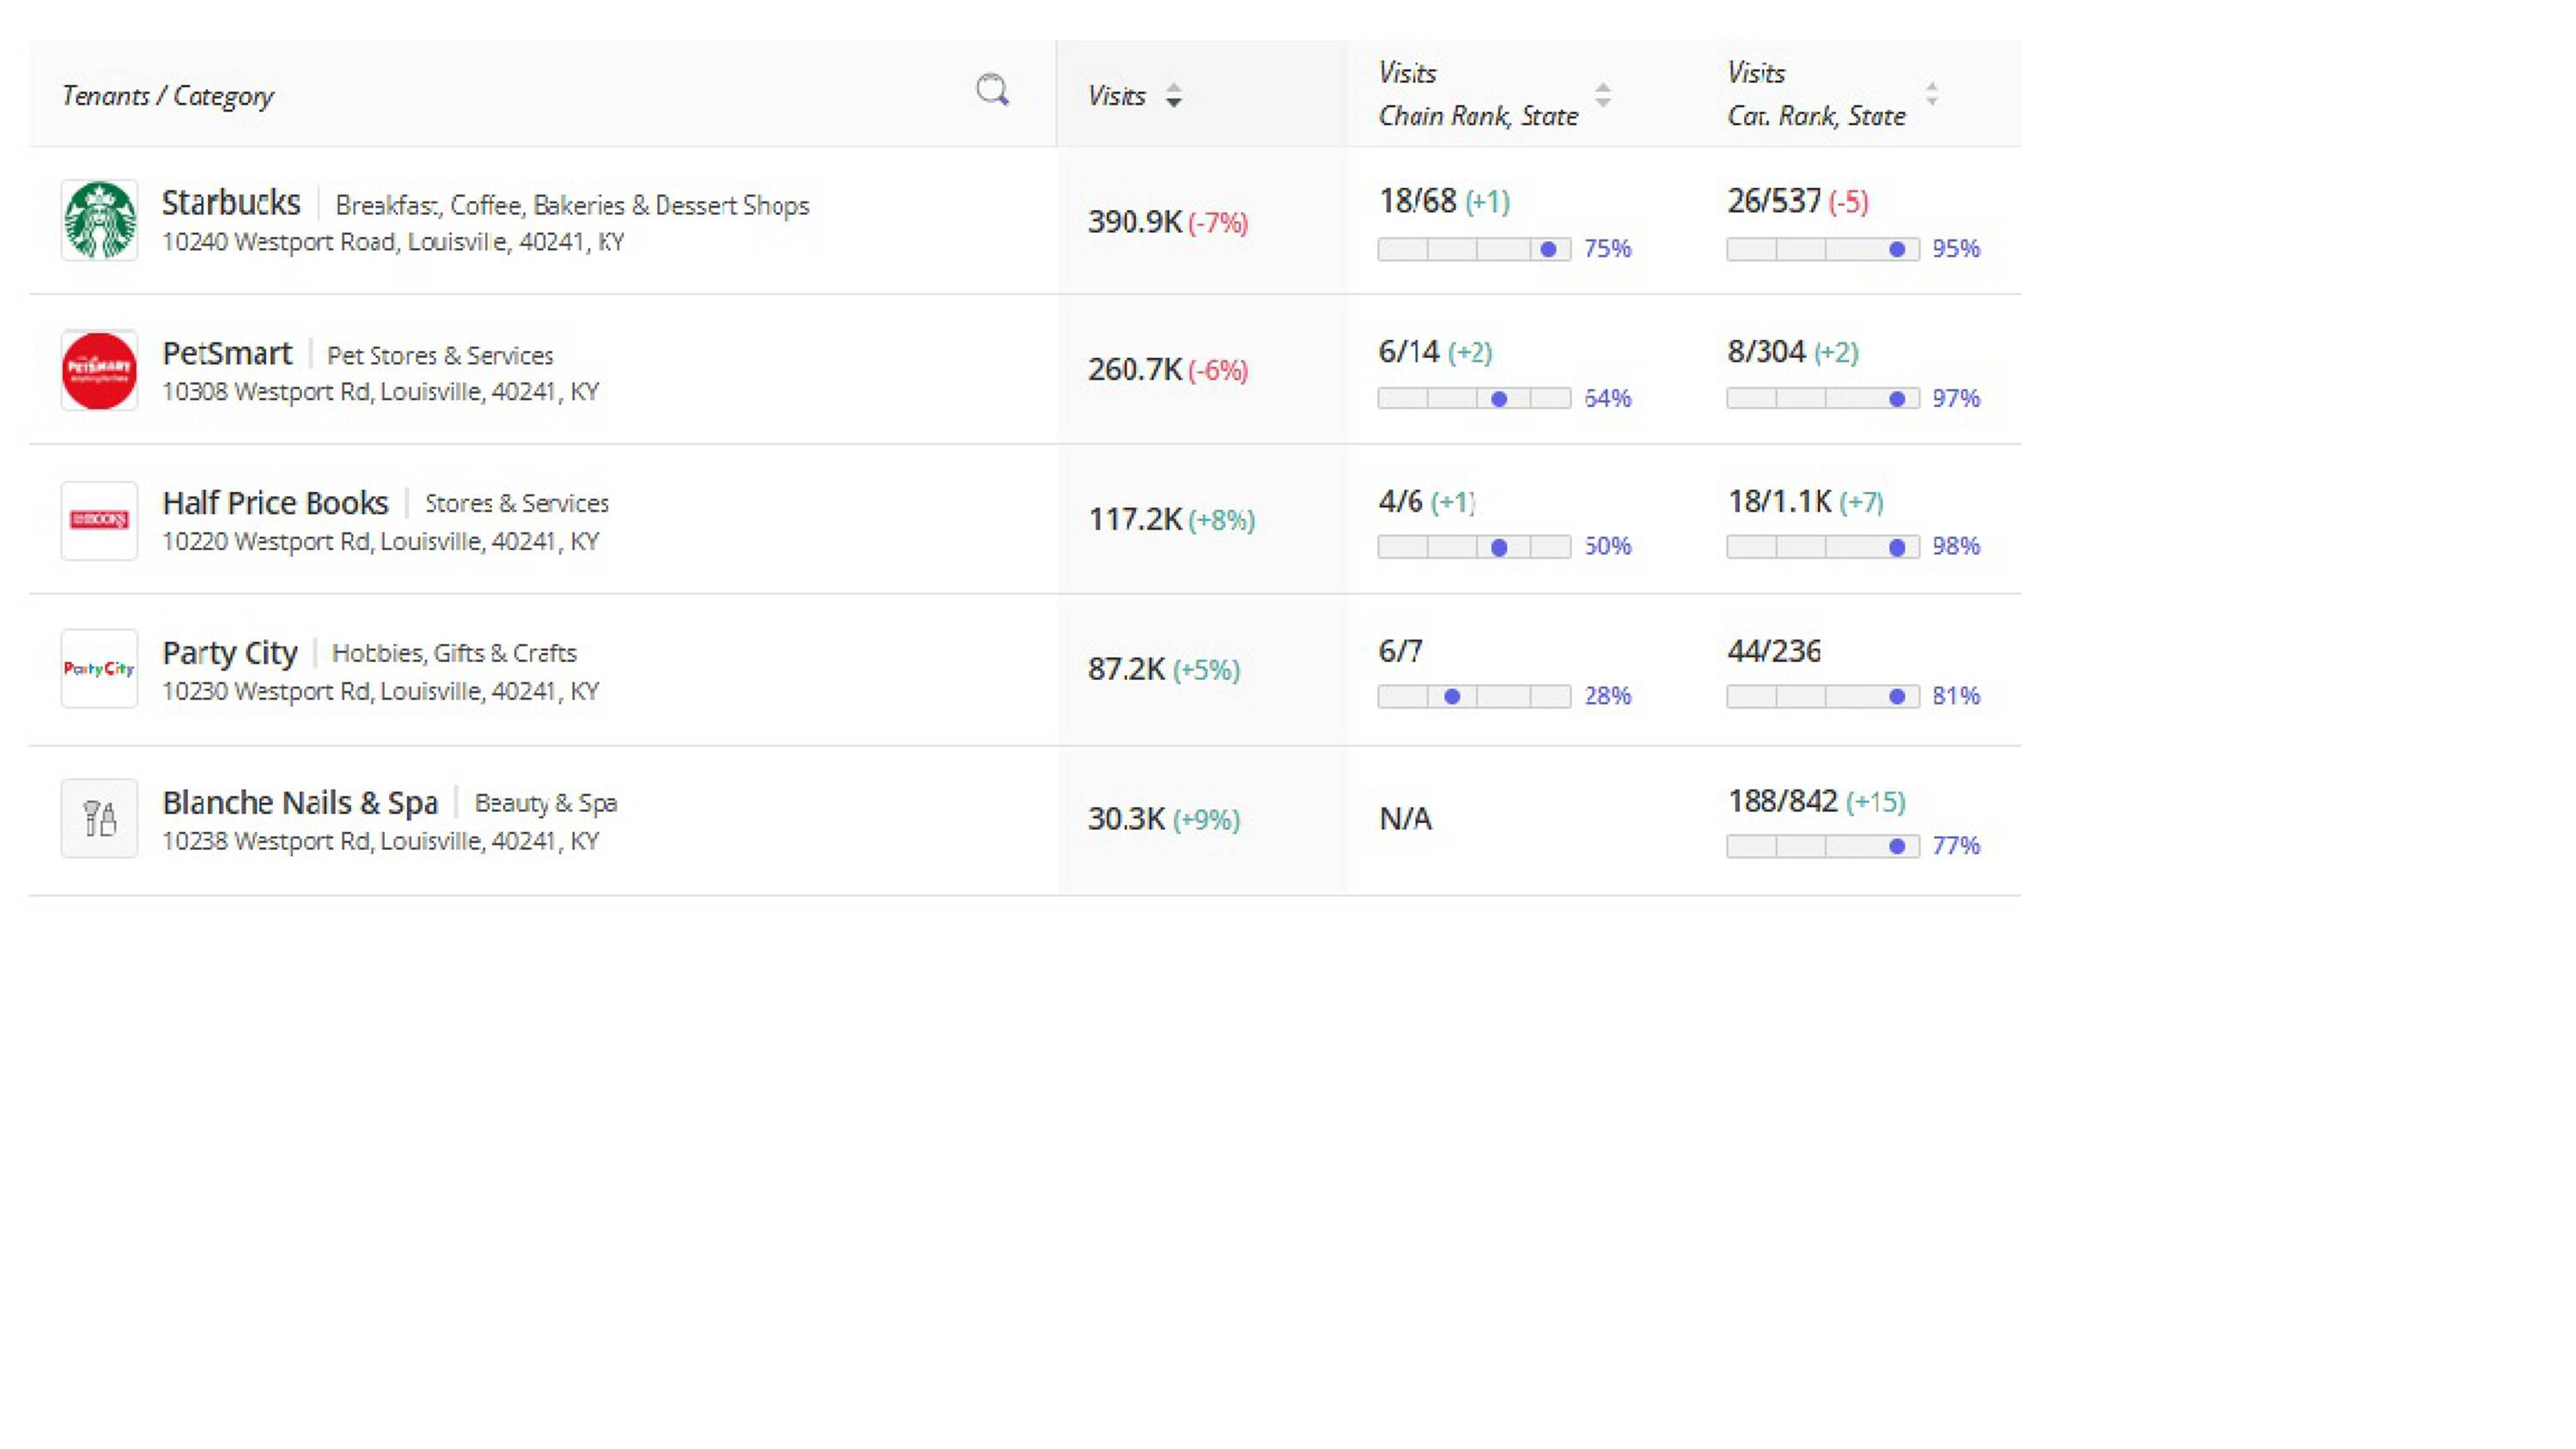
Task: Sort by Visits Cat. Rank, State arrows
Action: 1932,95
